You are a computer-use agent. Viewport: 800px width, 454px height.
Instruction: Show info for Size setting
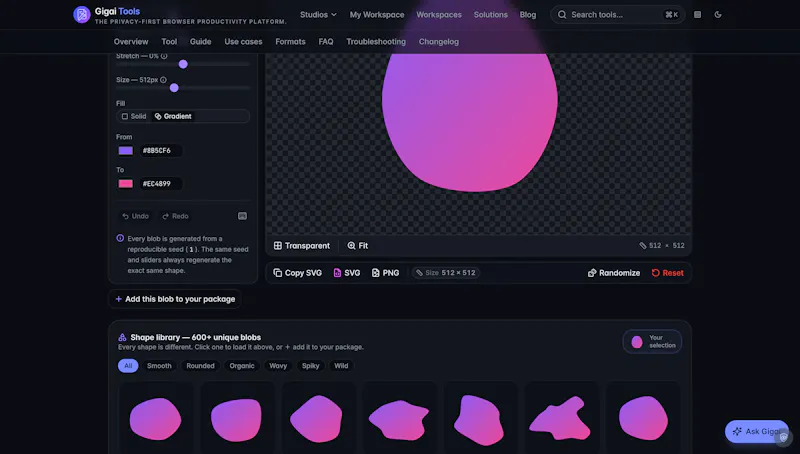click(x=163, y=80)
